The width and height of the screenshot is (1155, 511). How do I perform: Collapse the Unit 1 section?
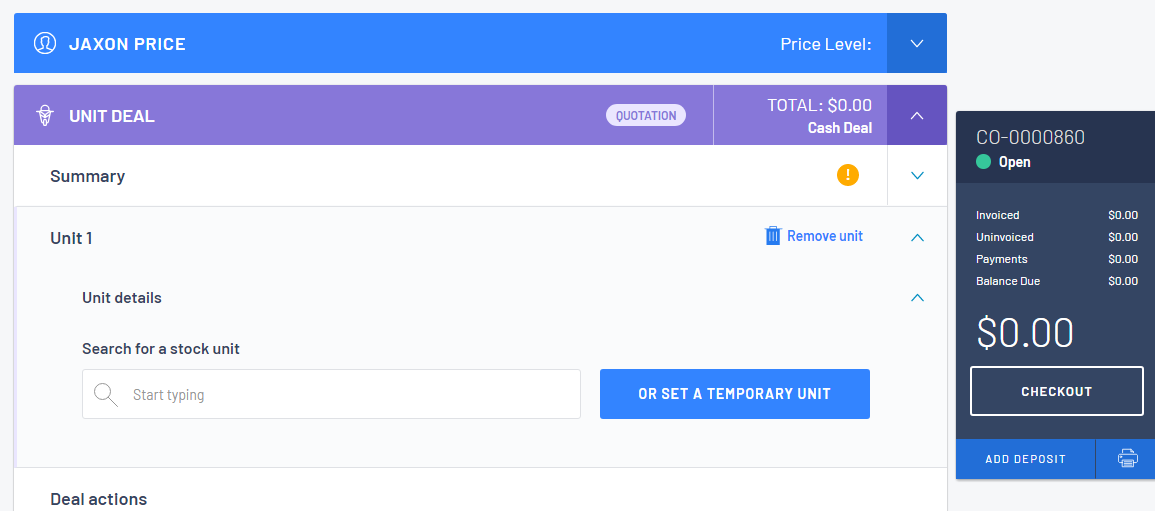tap(917, 238)
